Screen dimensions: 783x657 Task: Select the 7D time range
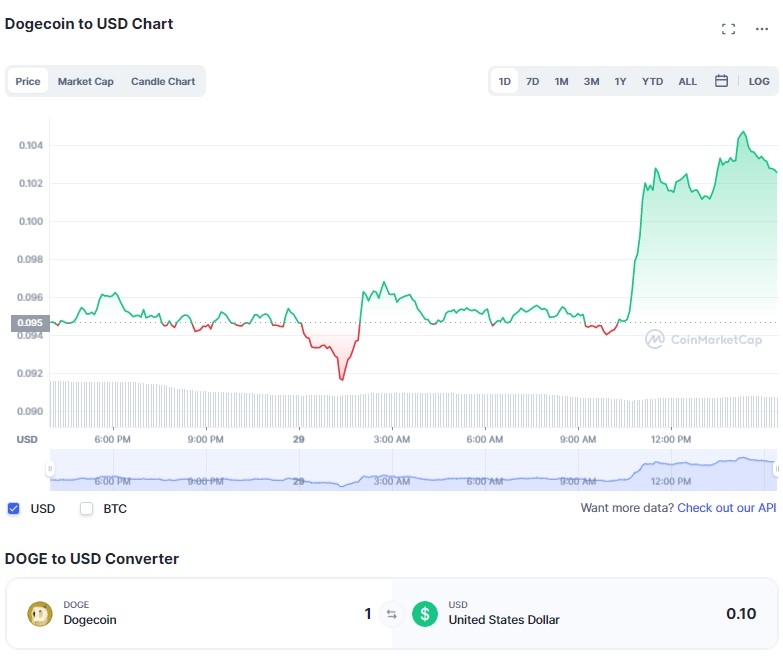(x=532, y=81)
